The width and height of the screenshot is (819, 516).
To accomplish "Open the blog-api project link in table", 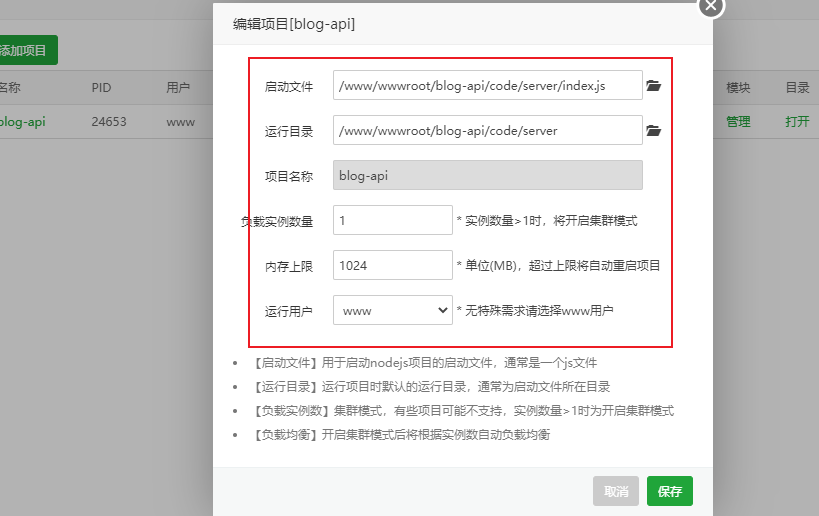I will coord(23,122).
